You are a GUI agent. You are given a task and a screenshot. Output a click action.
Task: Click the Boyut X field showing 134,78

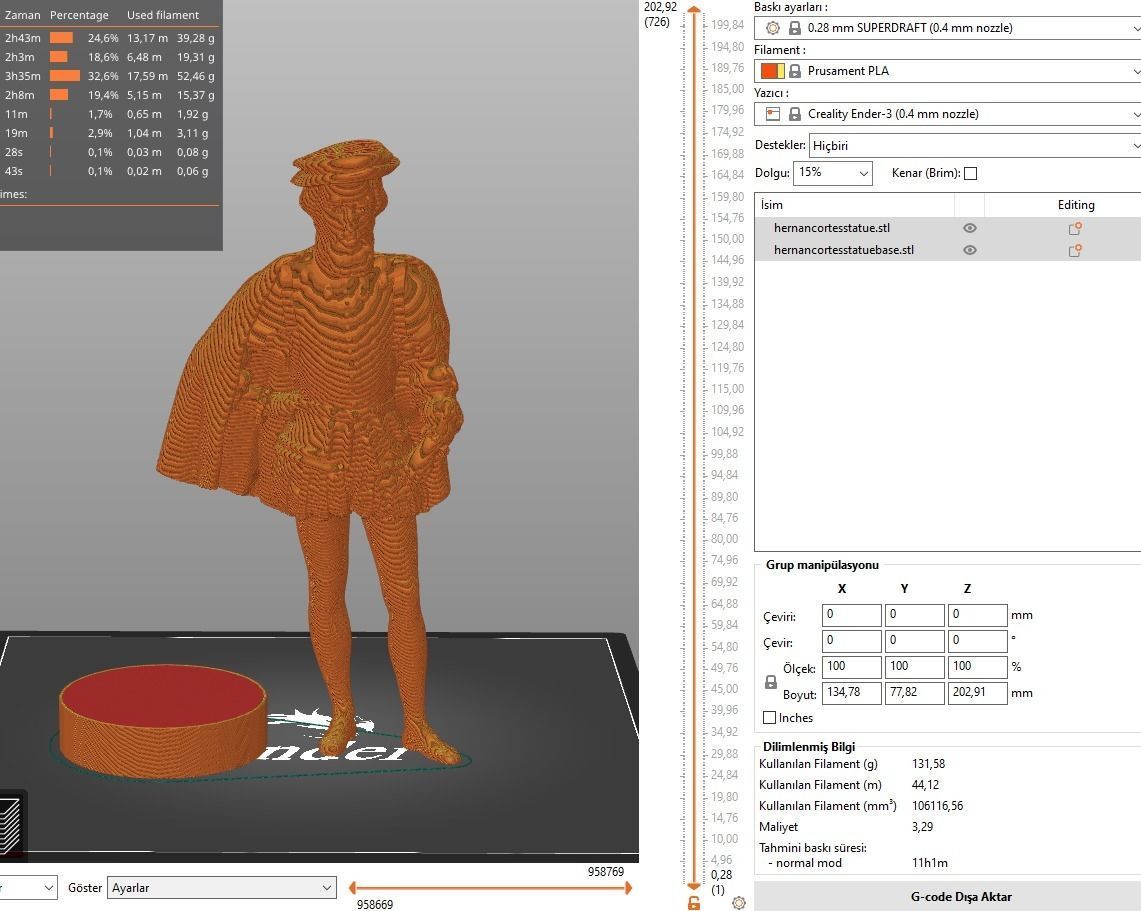pyautogui.click(x=851, y=693)
